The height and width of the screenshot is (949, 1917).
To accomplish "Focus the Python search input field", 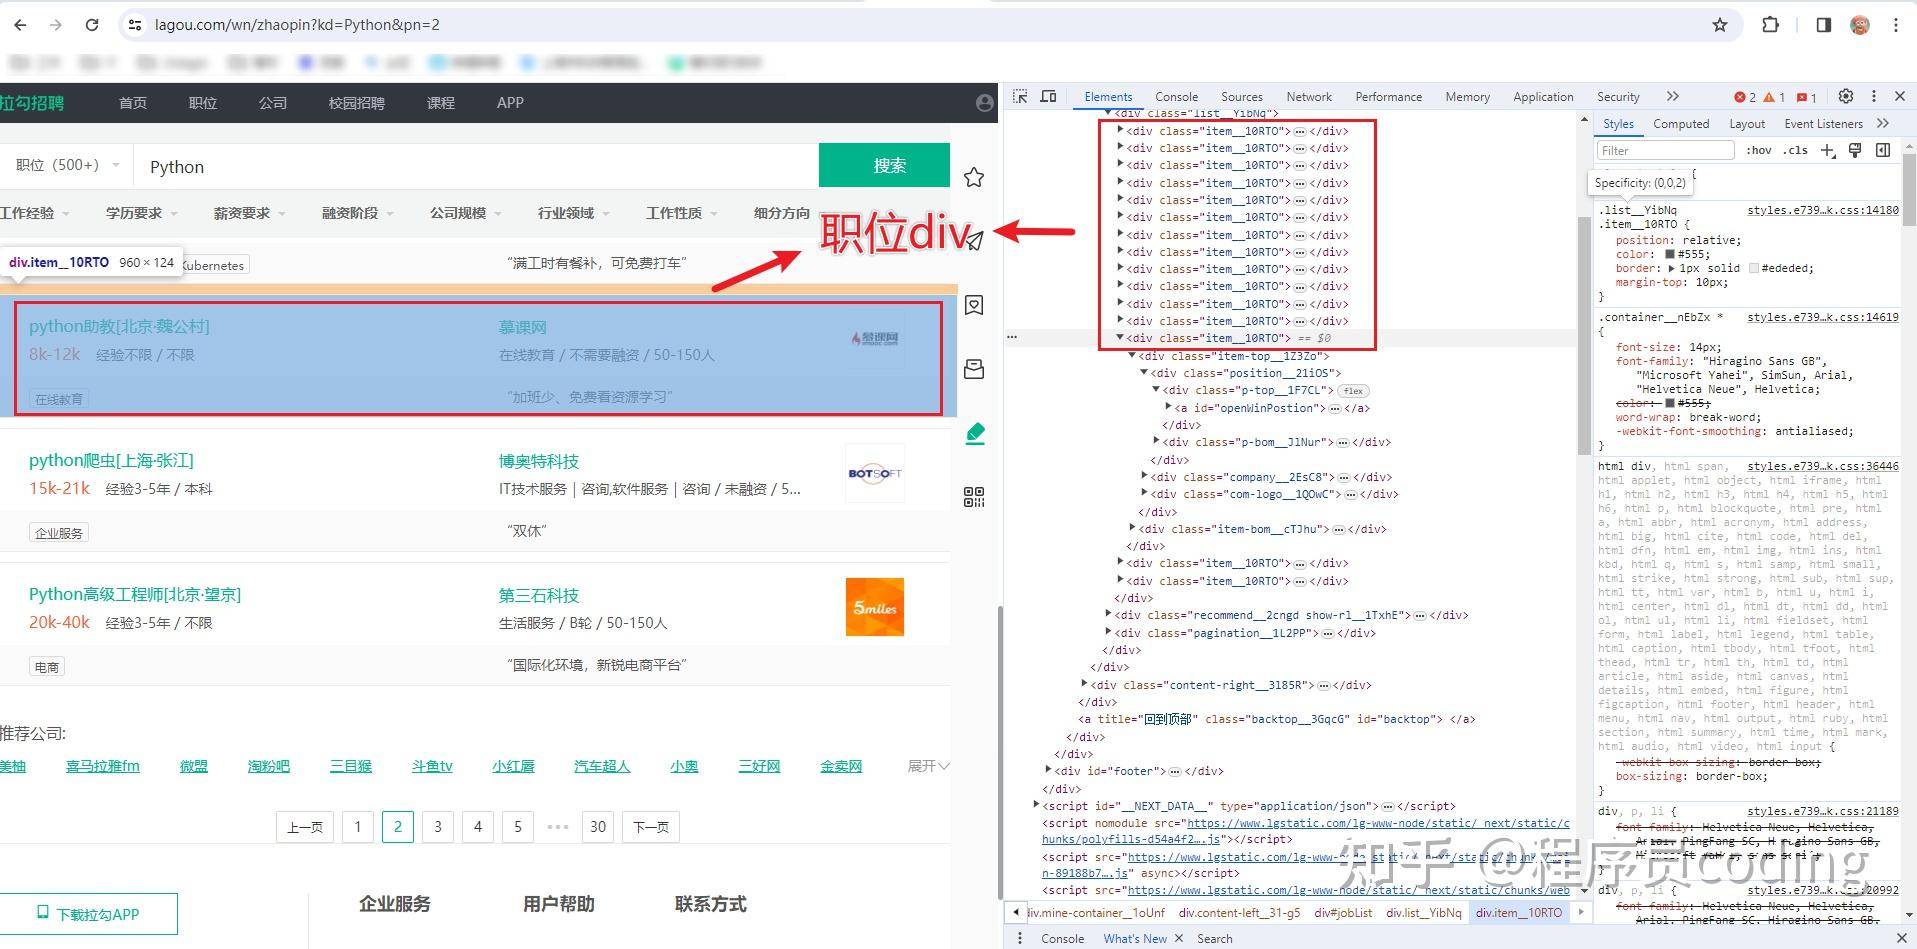I will coord(477,166).
